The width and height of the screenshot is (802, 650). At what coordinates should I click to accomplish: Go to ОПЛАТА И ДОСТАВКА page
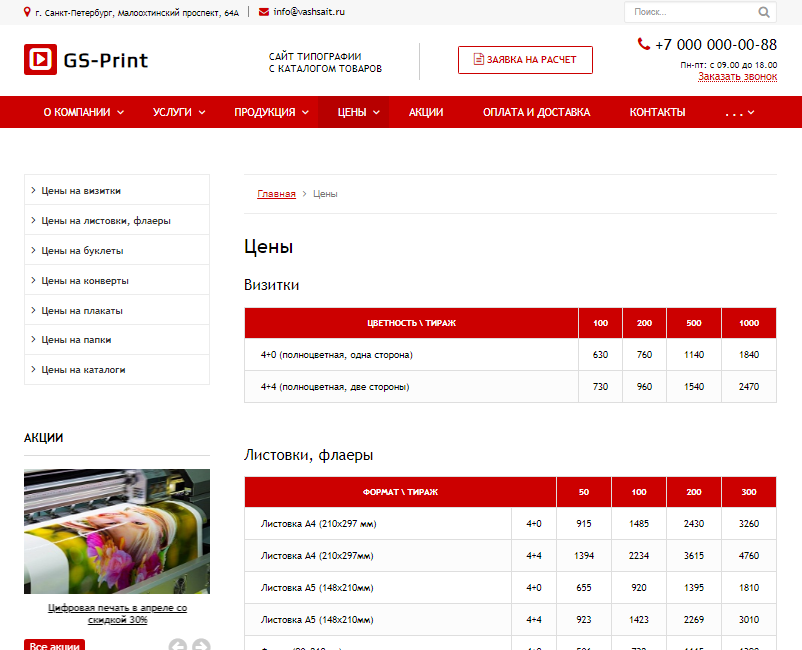[536, 112]
